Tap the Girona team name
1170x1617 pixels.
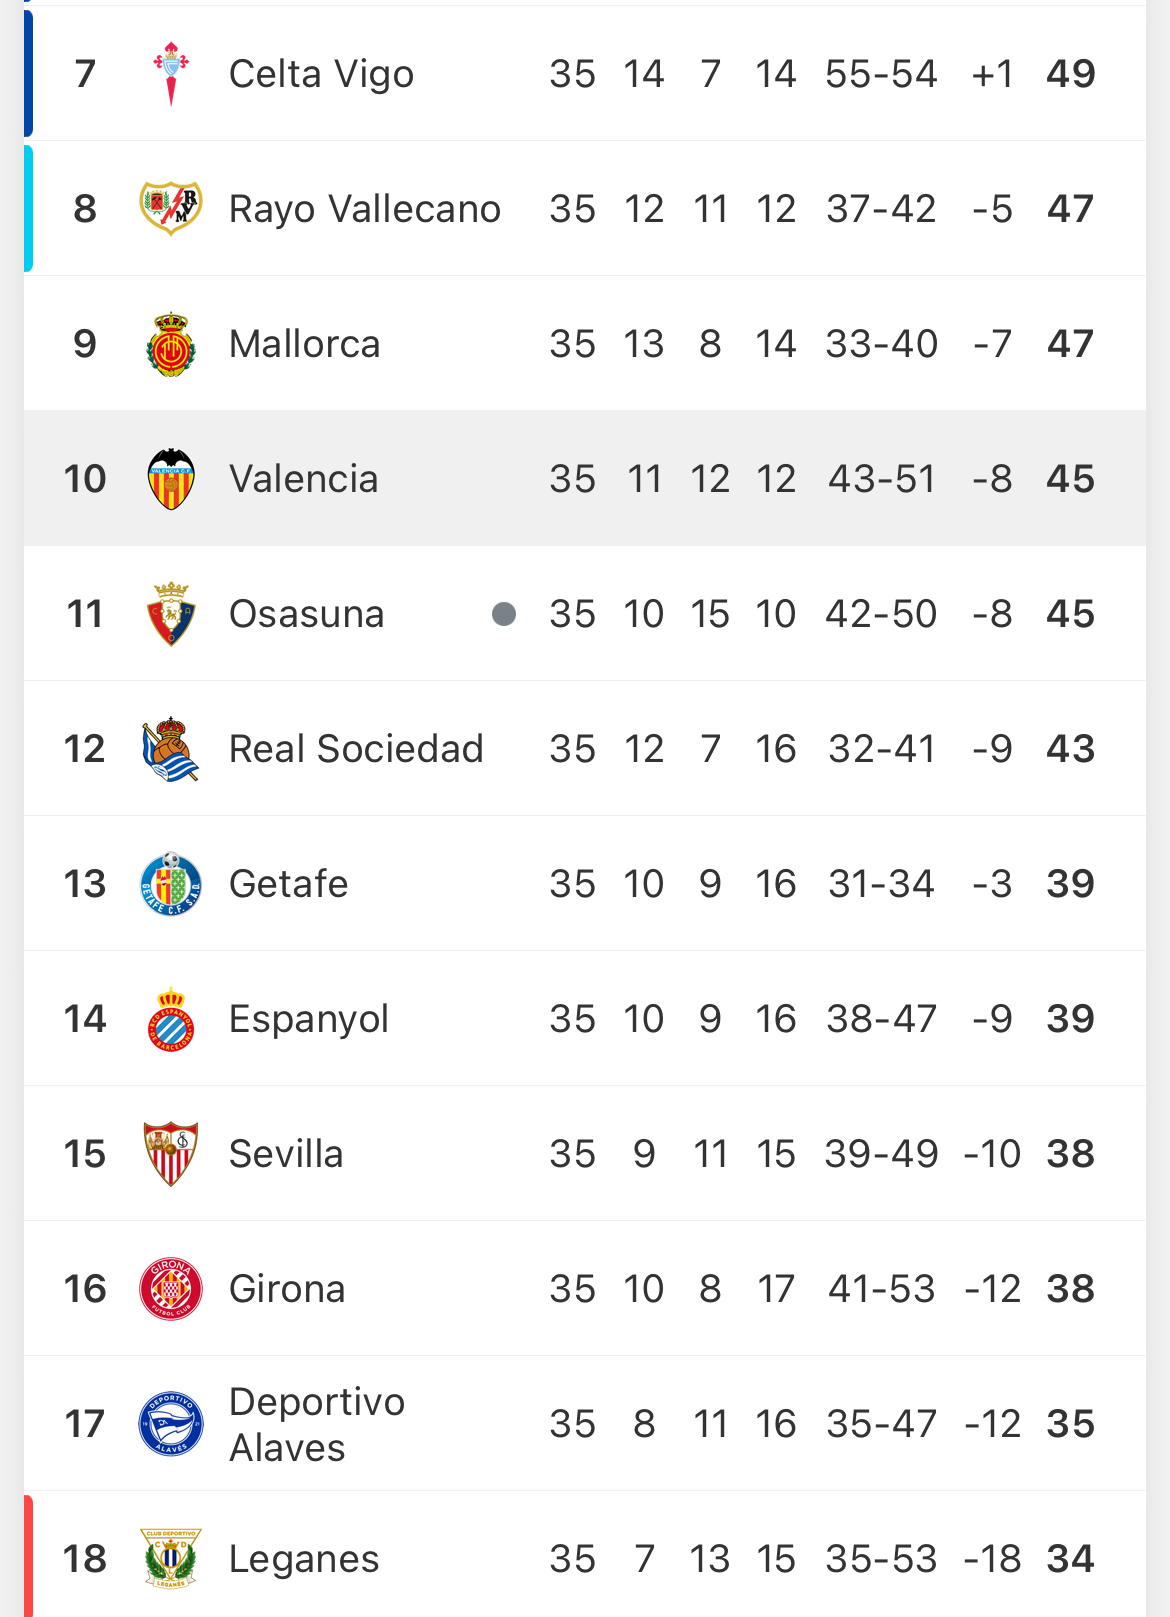tap(287, 1289)
